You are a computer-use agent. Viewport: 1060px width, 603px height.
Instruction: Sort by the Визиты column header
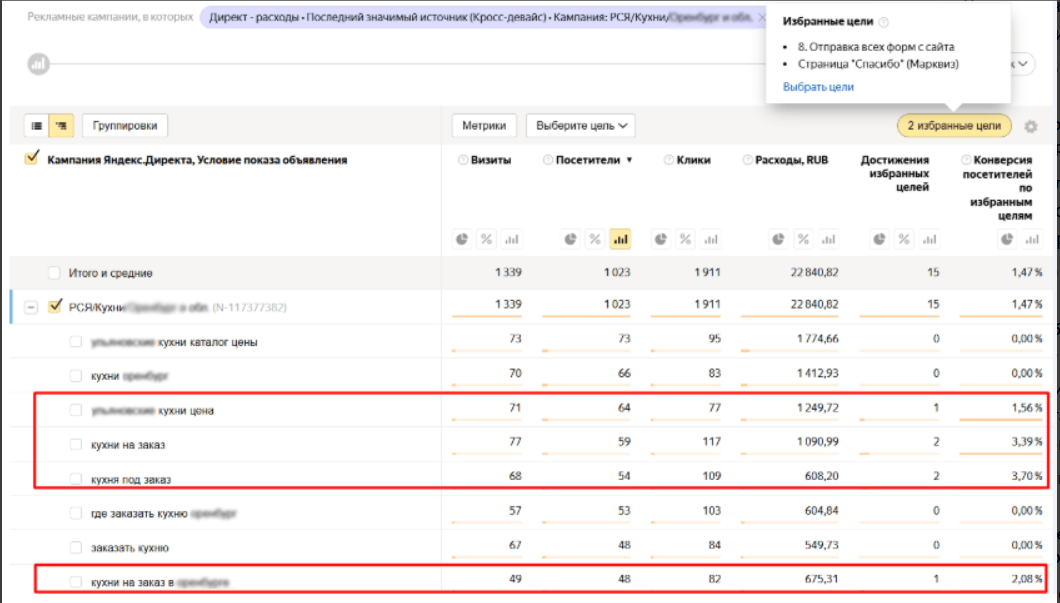(x=491, y=160)
